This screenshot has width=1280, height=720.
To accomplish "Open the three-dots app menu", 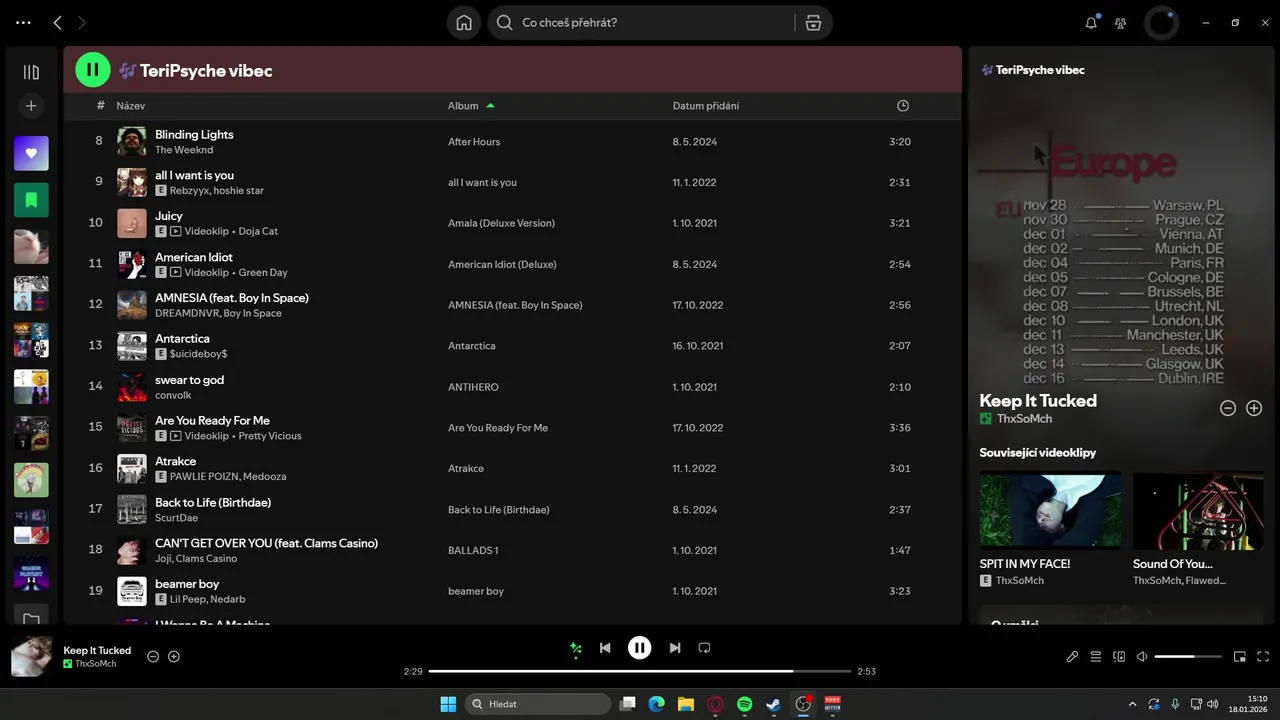I will [23, 22].
